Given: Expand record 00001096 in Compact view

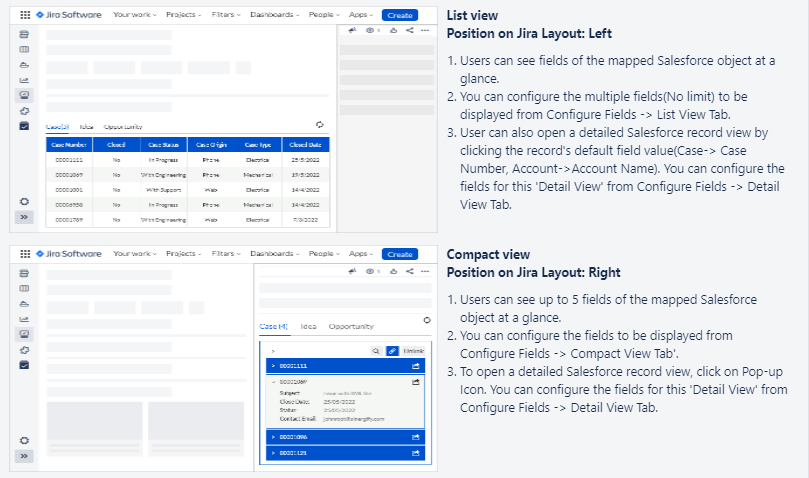Looking at the screenshot, I should point(273,437).
